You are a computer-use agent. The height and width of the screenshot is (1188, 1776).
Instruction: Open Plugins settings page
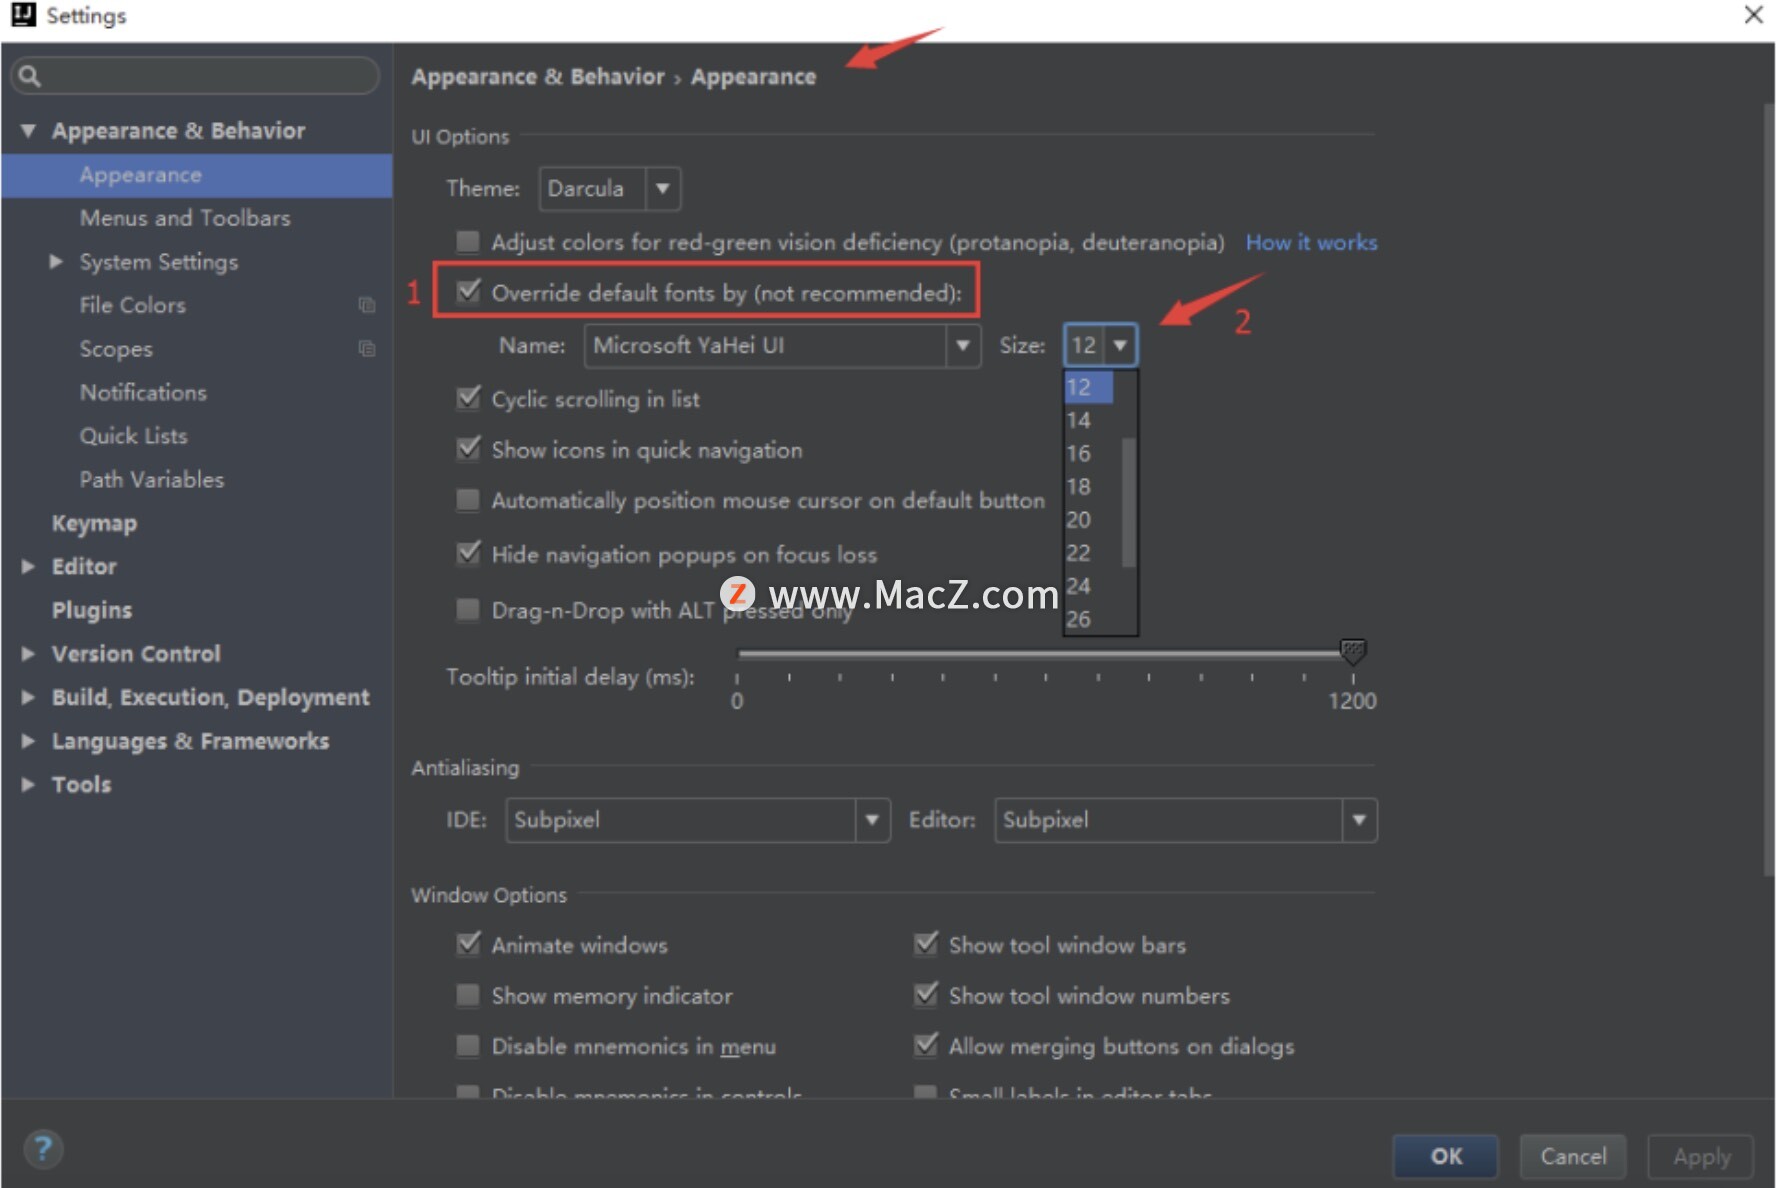(x=92, y=610)
